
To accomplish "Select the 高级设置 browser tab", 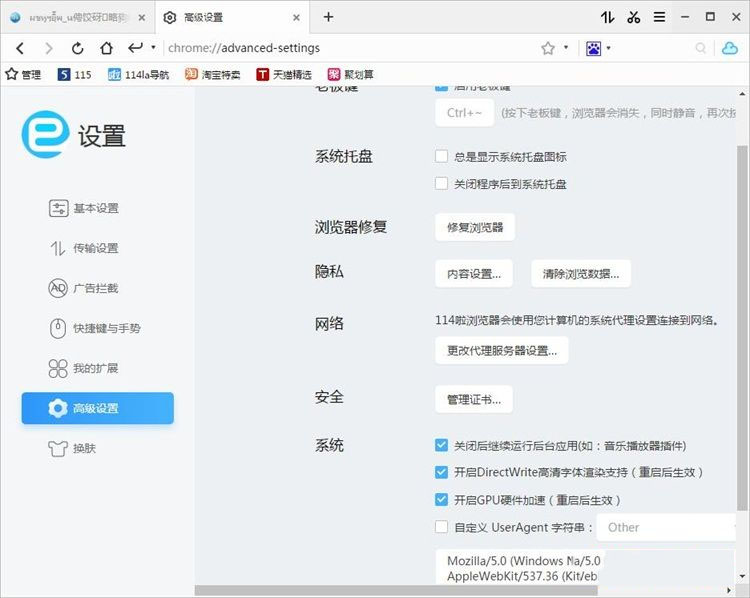I will point(232,17).
